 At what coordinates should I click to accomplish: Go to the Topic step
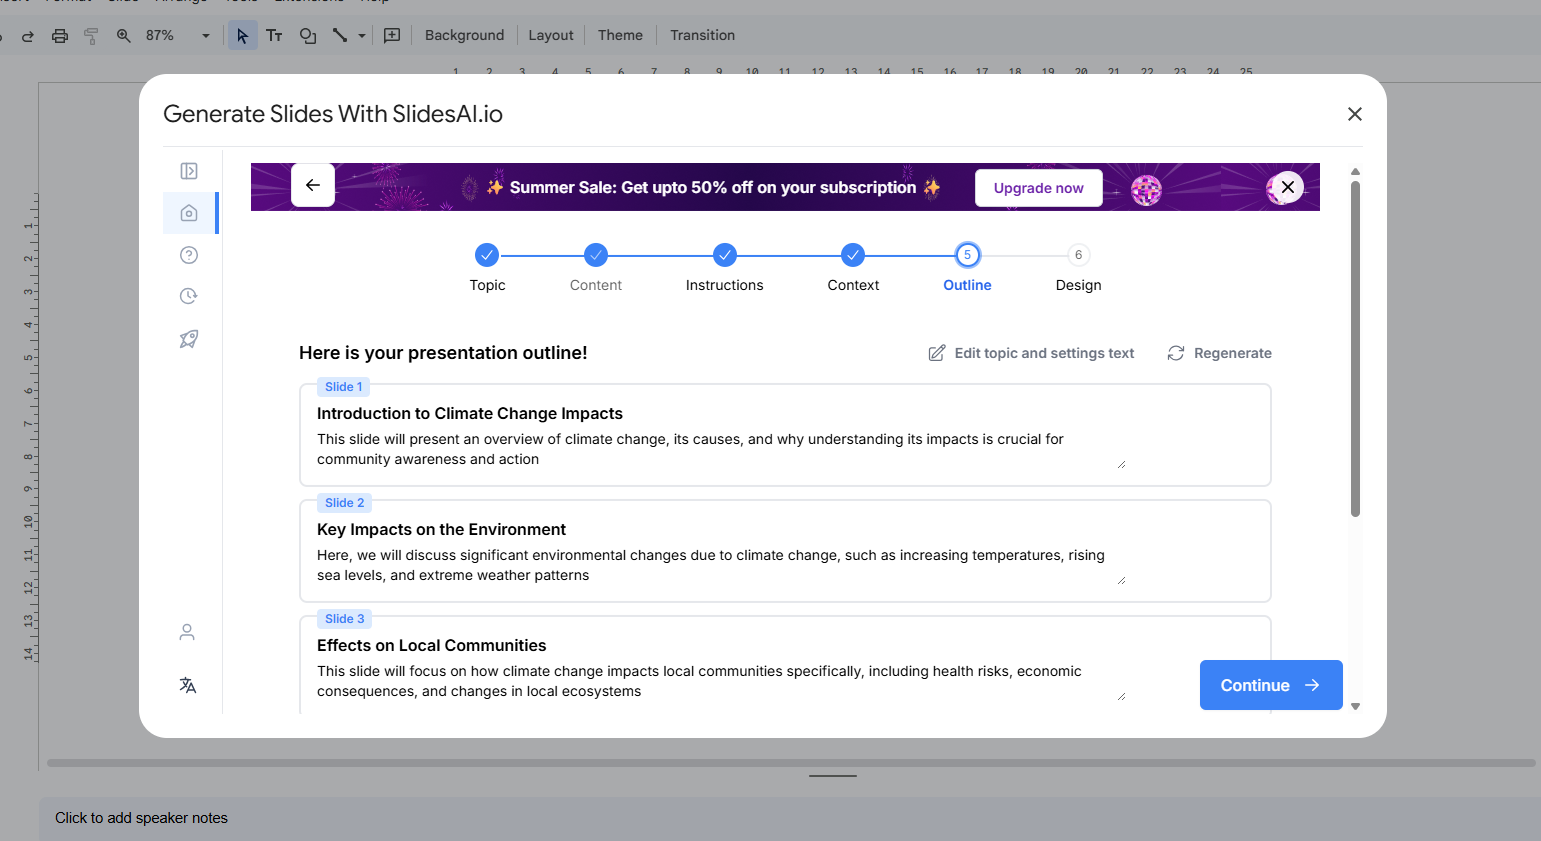click(x=487, y=256)
